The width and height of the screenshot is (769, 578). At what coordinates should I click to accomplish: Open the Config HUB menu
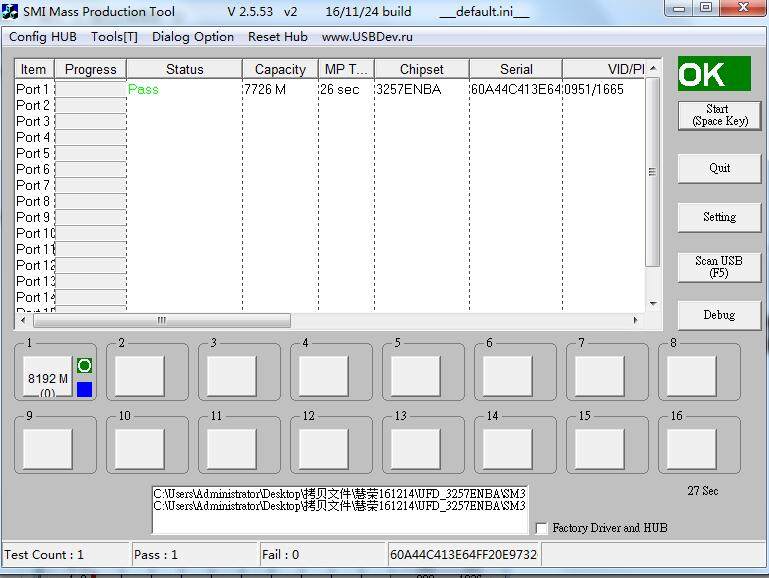click(43, 37)
